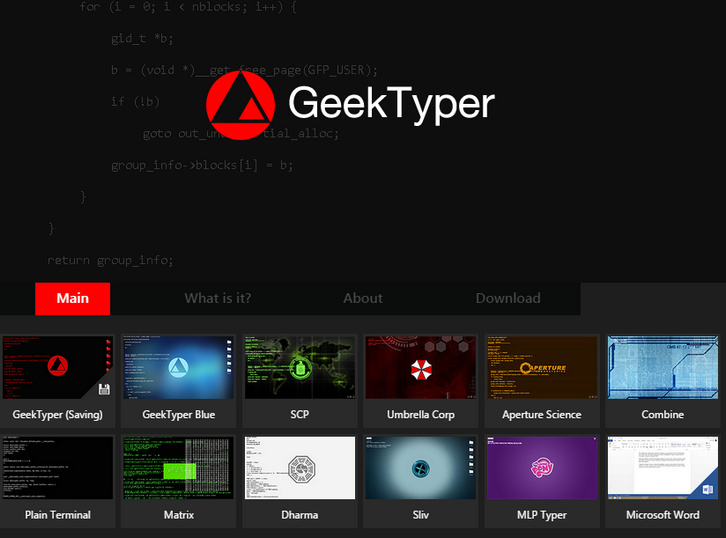Pick the green Matrix theme thumbnail
This screenshot has height=538, width=726.
point(178,467)
